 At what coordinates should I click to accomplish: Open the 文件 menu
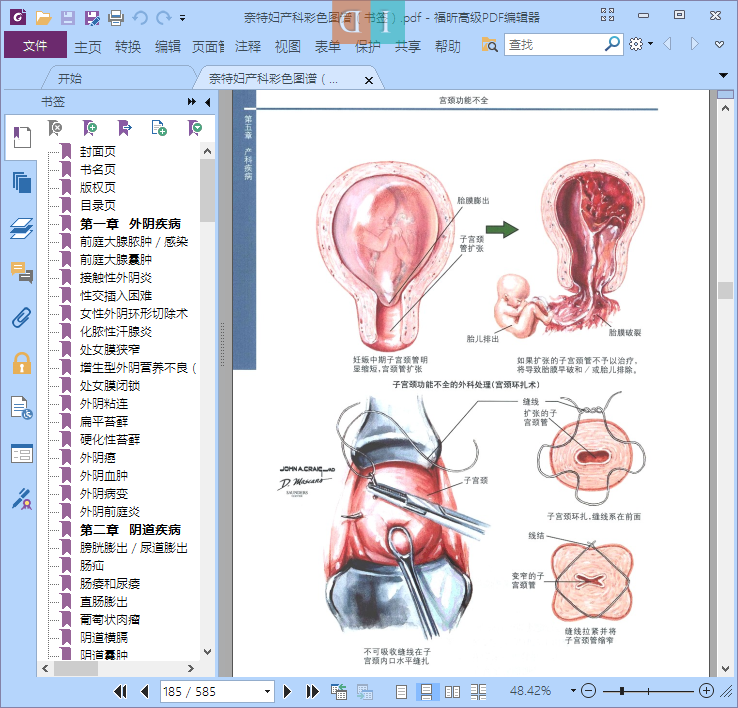pyautogui.click(x=35, y=45)
